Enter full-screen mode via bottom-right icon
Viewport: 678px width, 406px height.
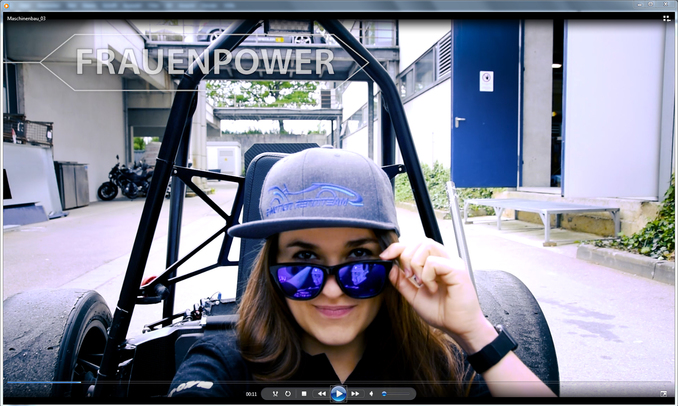coord(663,393)
